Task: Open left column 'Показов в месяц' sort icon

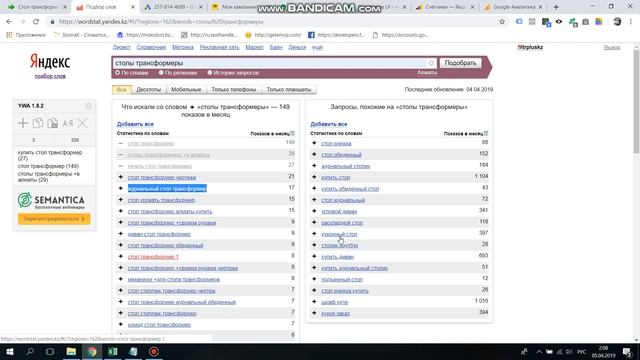Action: click(292, 133)
